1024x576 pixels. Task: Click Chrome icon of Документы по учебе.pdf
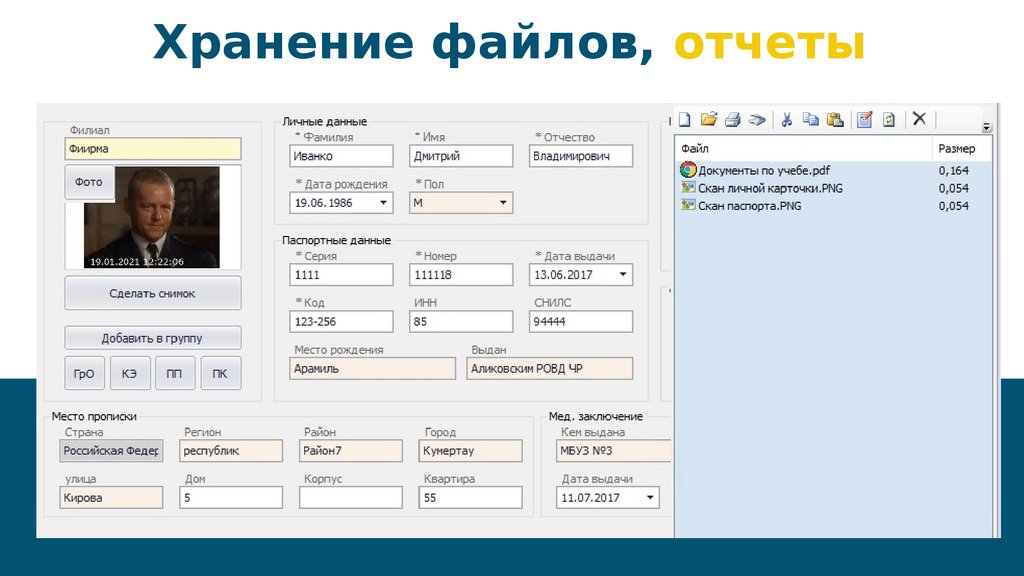pos(688,170)
